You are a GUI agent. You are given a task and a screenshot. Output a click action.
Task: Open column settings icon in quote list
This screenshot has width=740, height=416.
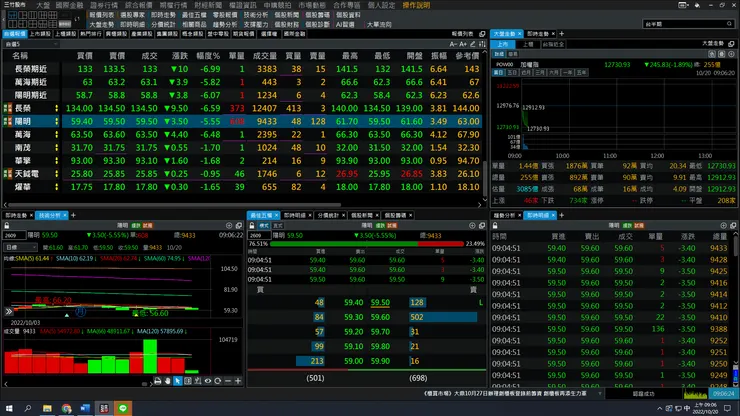(482, 44)
